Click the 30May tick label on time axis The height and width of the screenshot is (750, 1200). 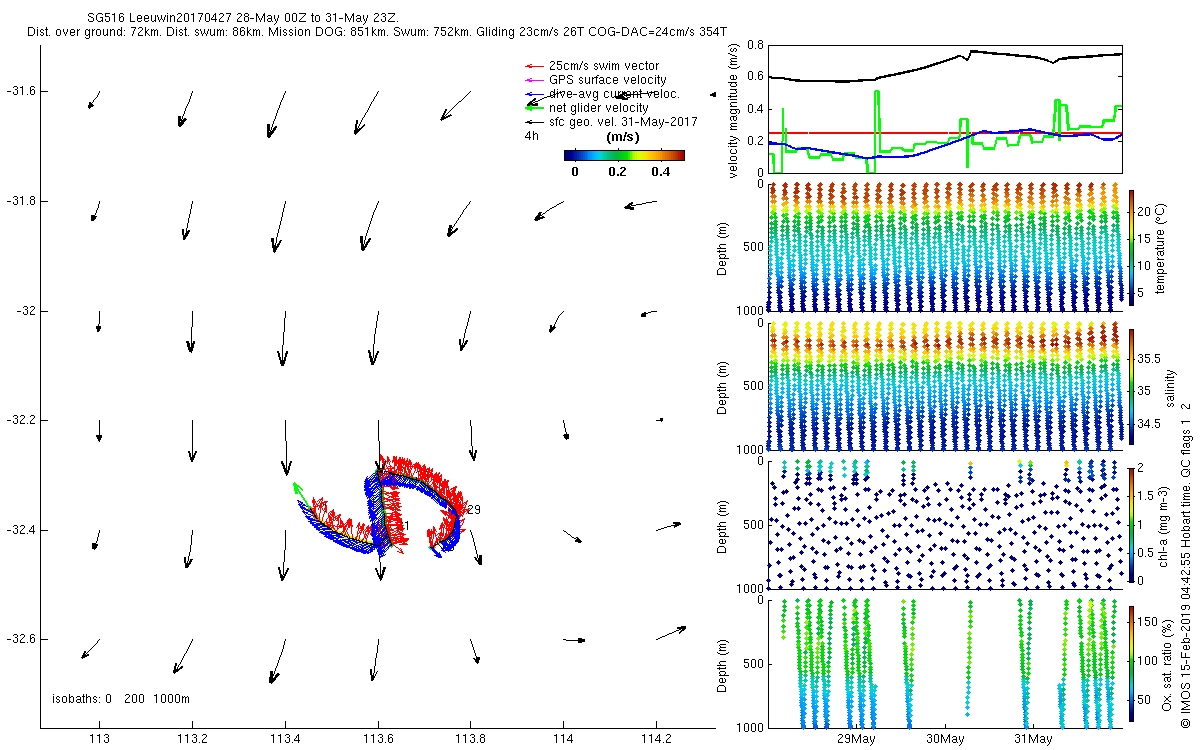(945, 740)
